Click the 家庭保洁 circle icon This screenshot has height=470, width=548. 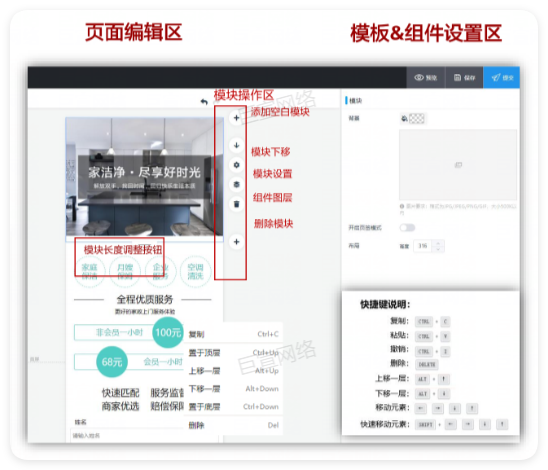tap(90, 272)
